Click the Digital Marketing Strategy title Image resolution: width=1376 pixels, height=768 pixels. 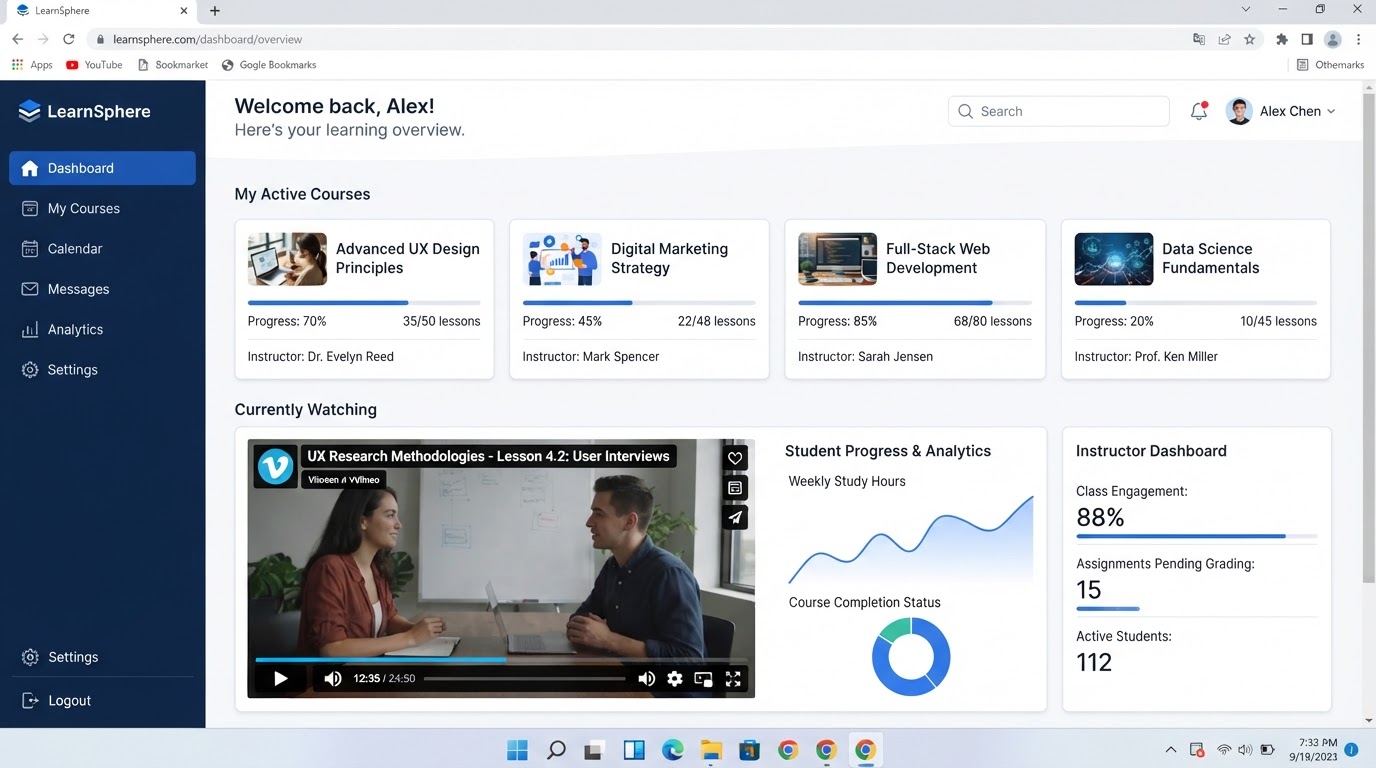coord(669,258)
